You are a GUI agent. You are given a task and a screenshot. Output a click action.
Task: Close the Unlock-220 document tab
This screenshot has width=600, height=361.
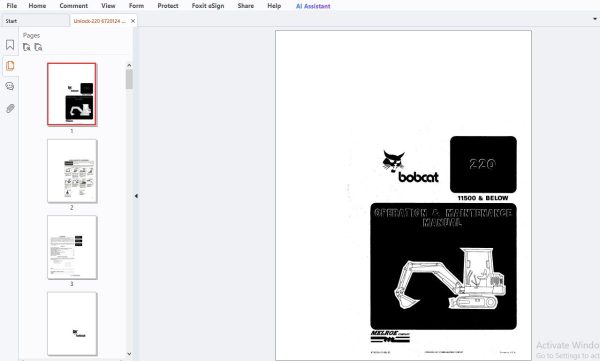tap(133, 21)
